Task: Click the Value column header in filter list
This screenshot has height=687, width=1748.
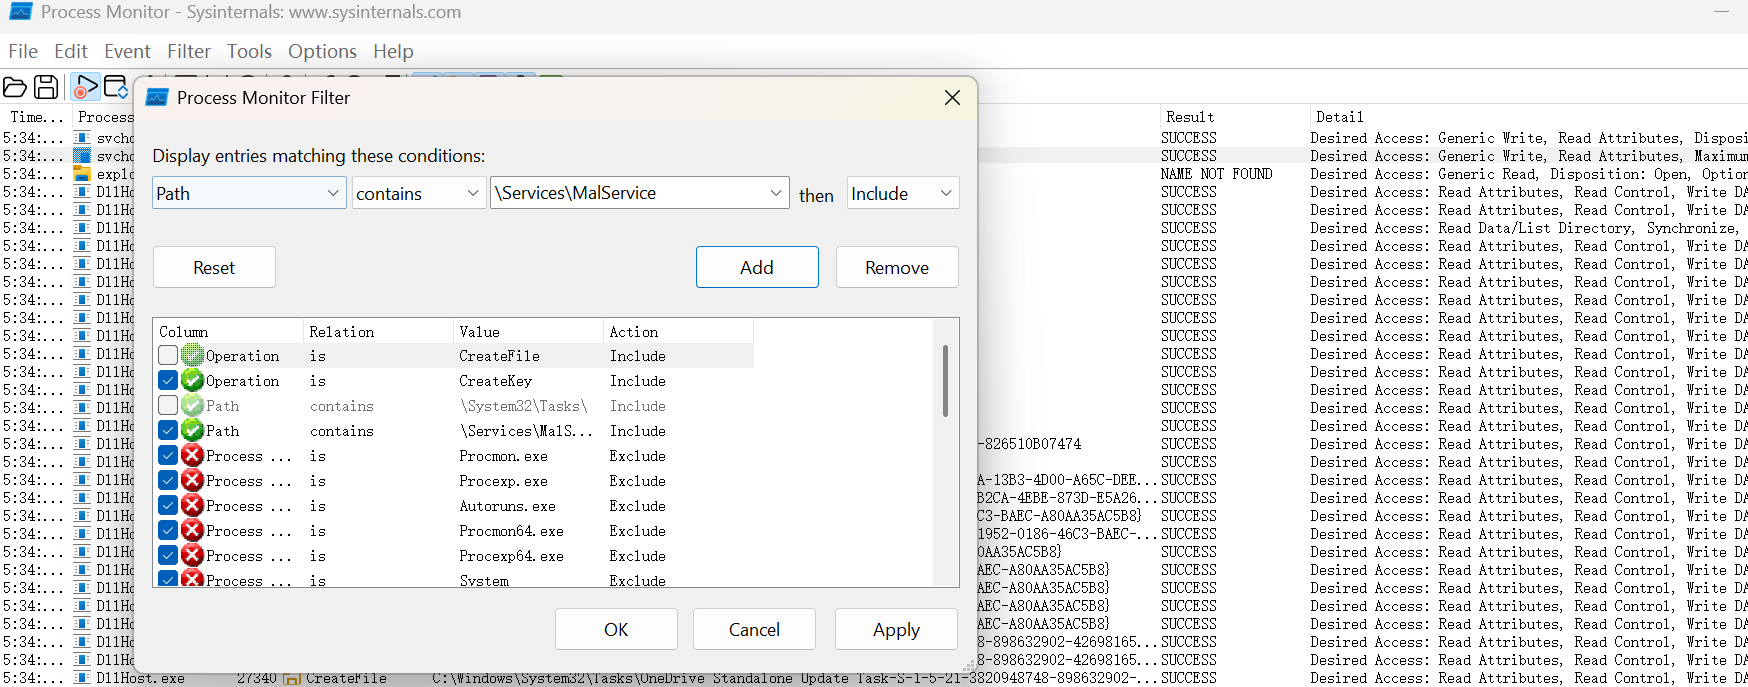Action: click(529, 331)
